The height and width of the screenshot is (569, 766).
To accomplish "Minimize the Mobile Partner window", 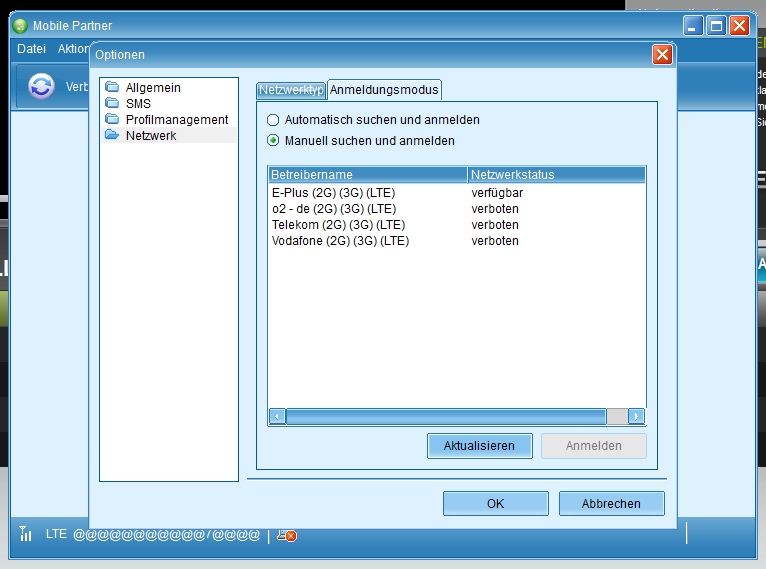I will point(693,25).
